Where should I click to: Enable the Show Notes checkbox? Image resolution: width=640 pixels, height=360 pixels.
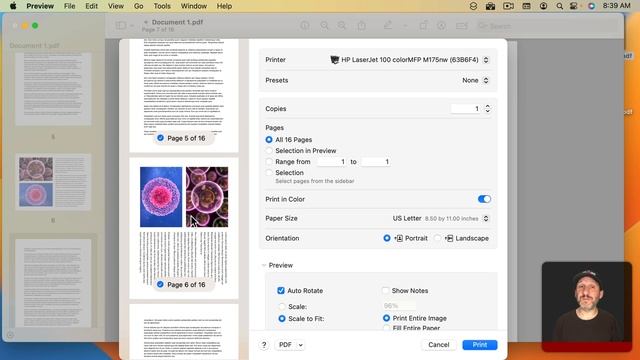coord(385,291)
